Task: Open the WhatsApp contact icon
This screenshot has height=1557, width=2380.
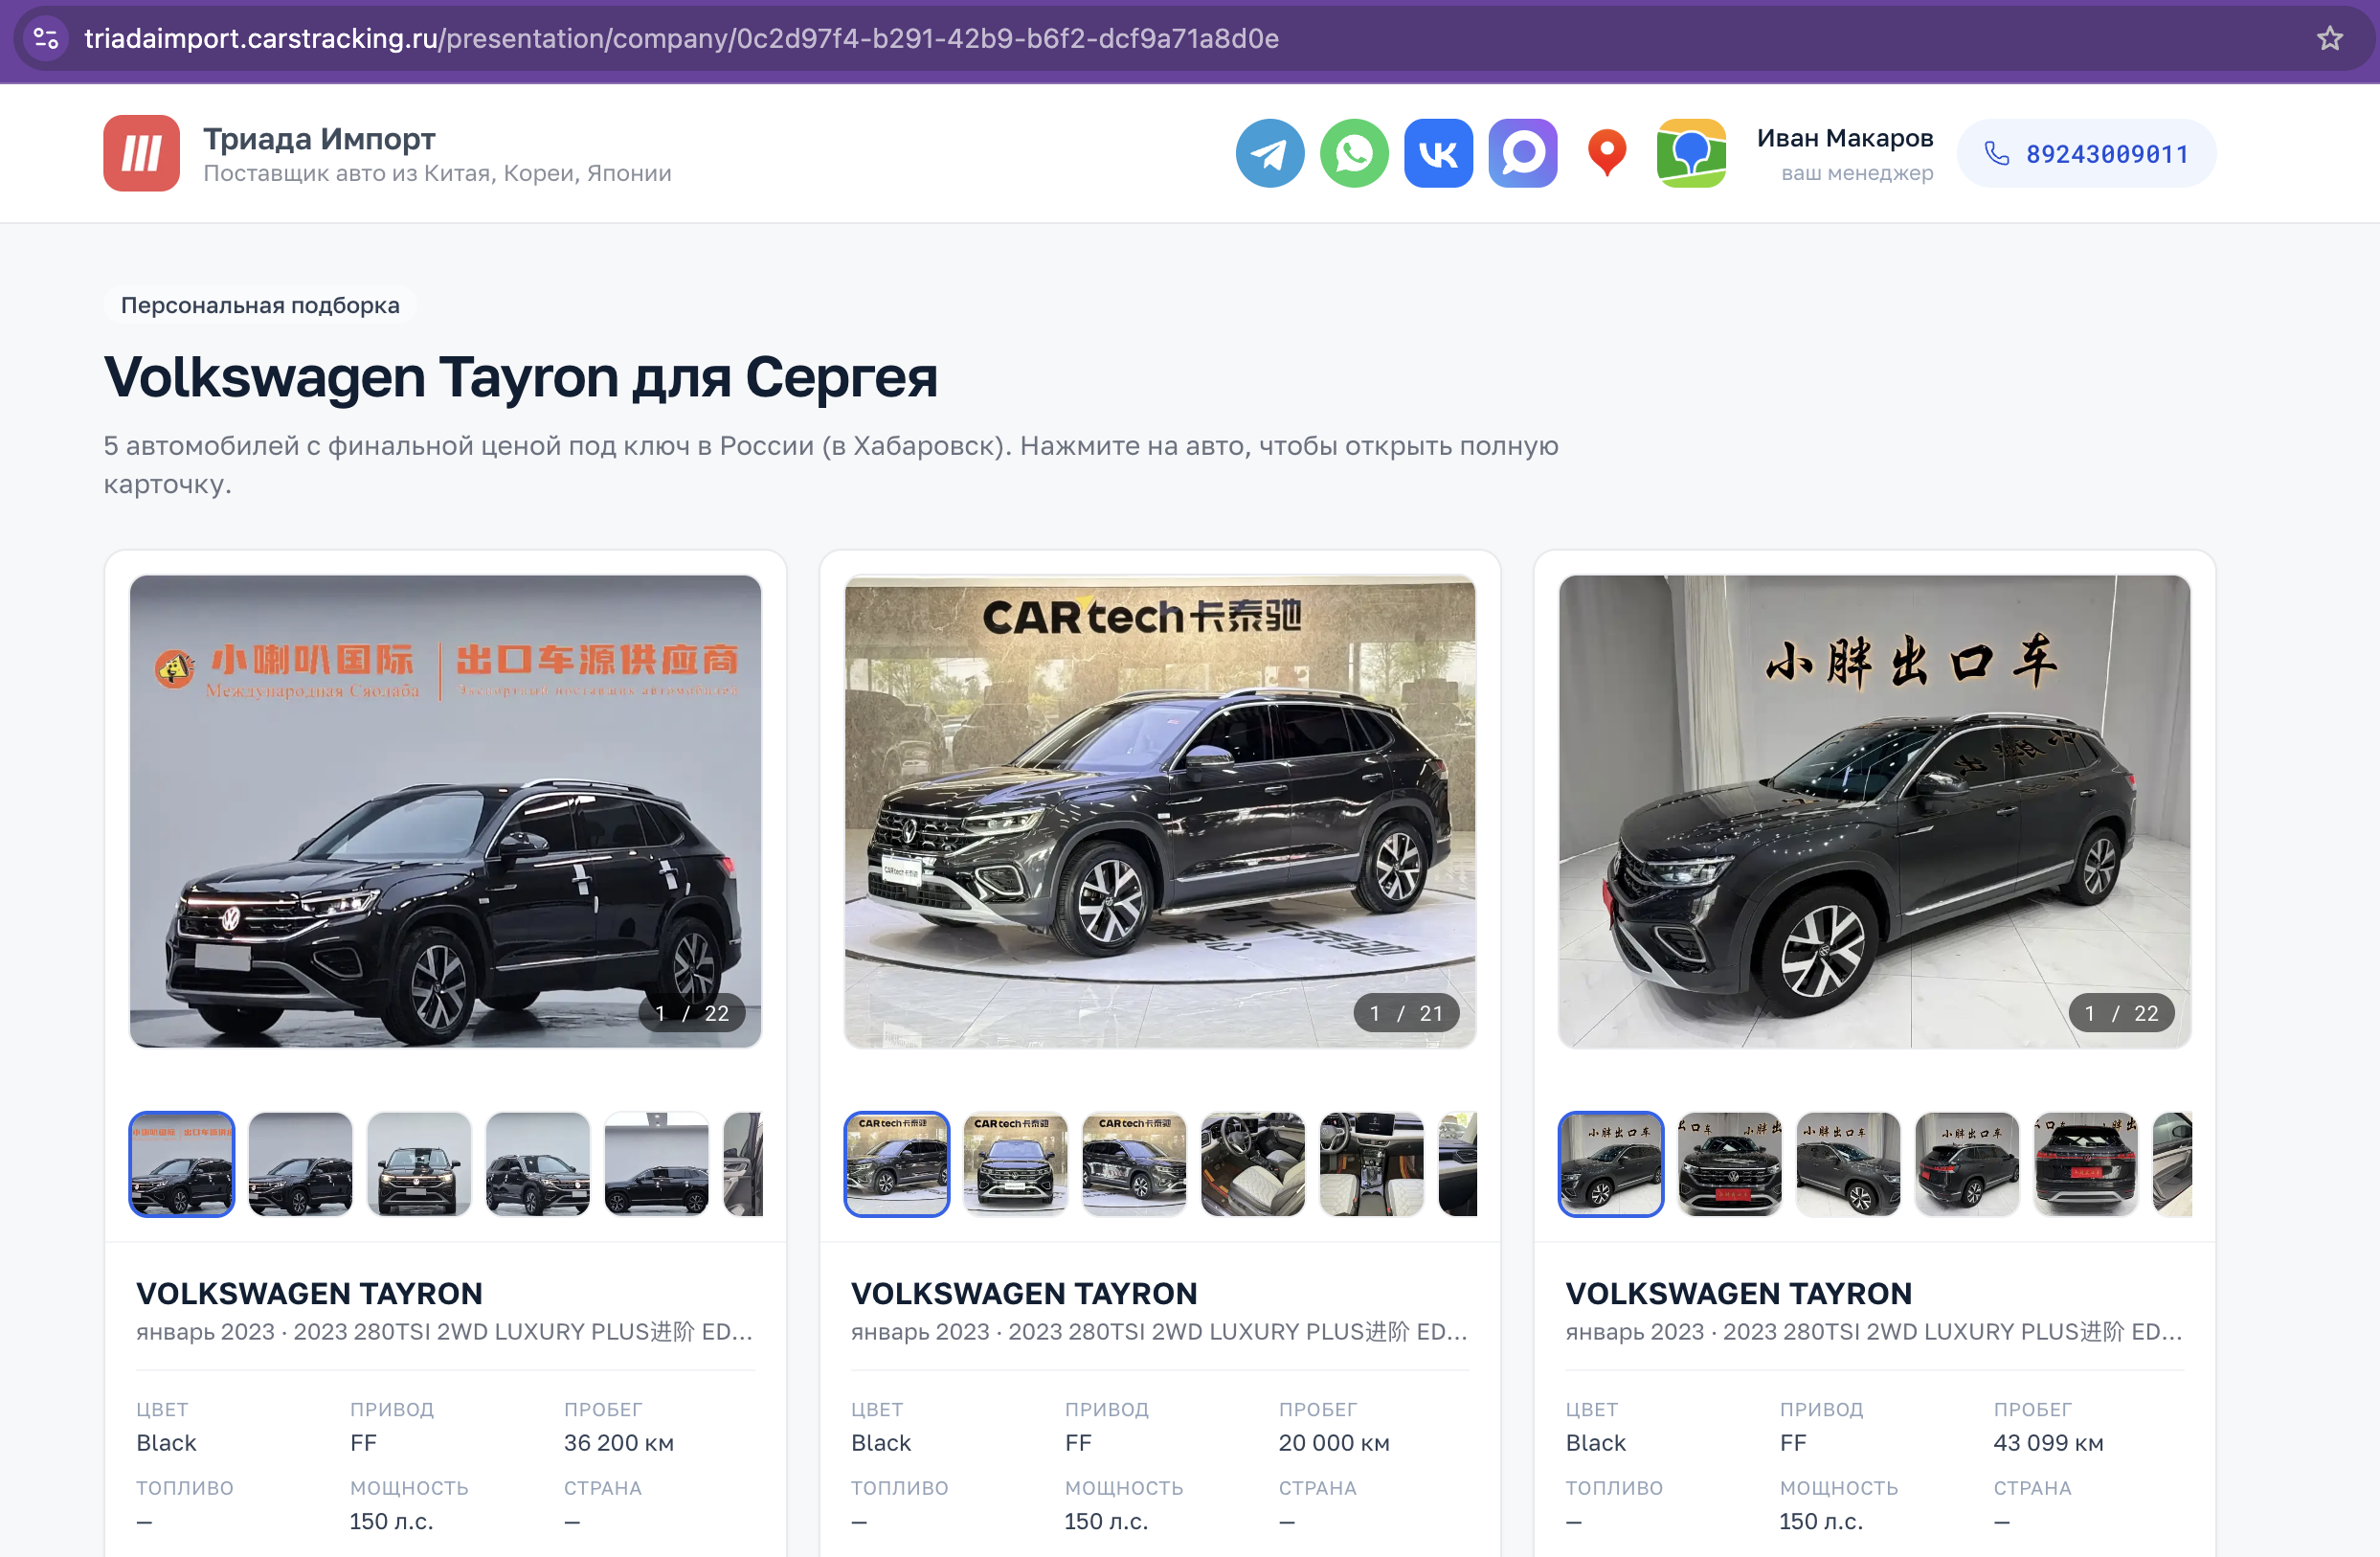Action: [1354, 153]
